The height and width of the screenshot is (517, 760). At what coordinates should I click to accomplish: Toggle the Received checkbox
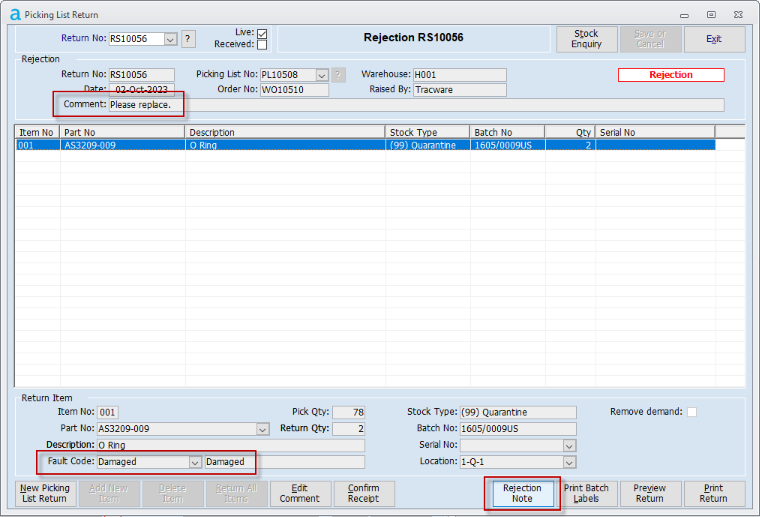(262, 45)
